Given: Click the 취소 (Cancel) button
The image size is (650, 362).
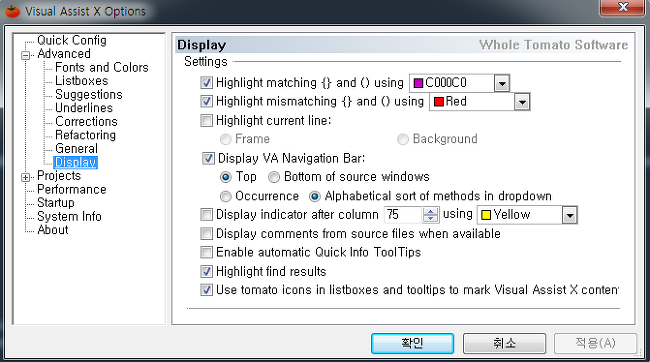Looking at the screenshot, I should tap(504, 343).
